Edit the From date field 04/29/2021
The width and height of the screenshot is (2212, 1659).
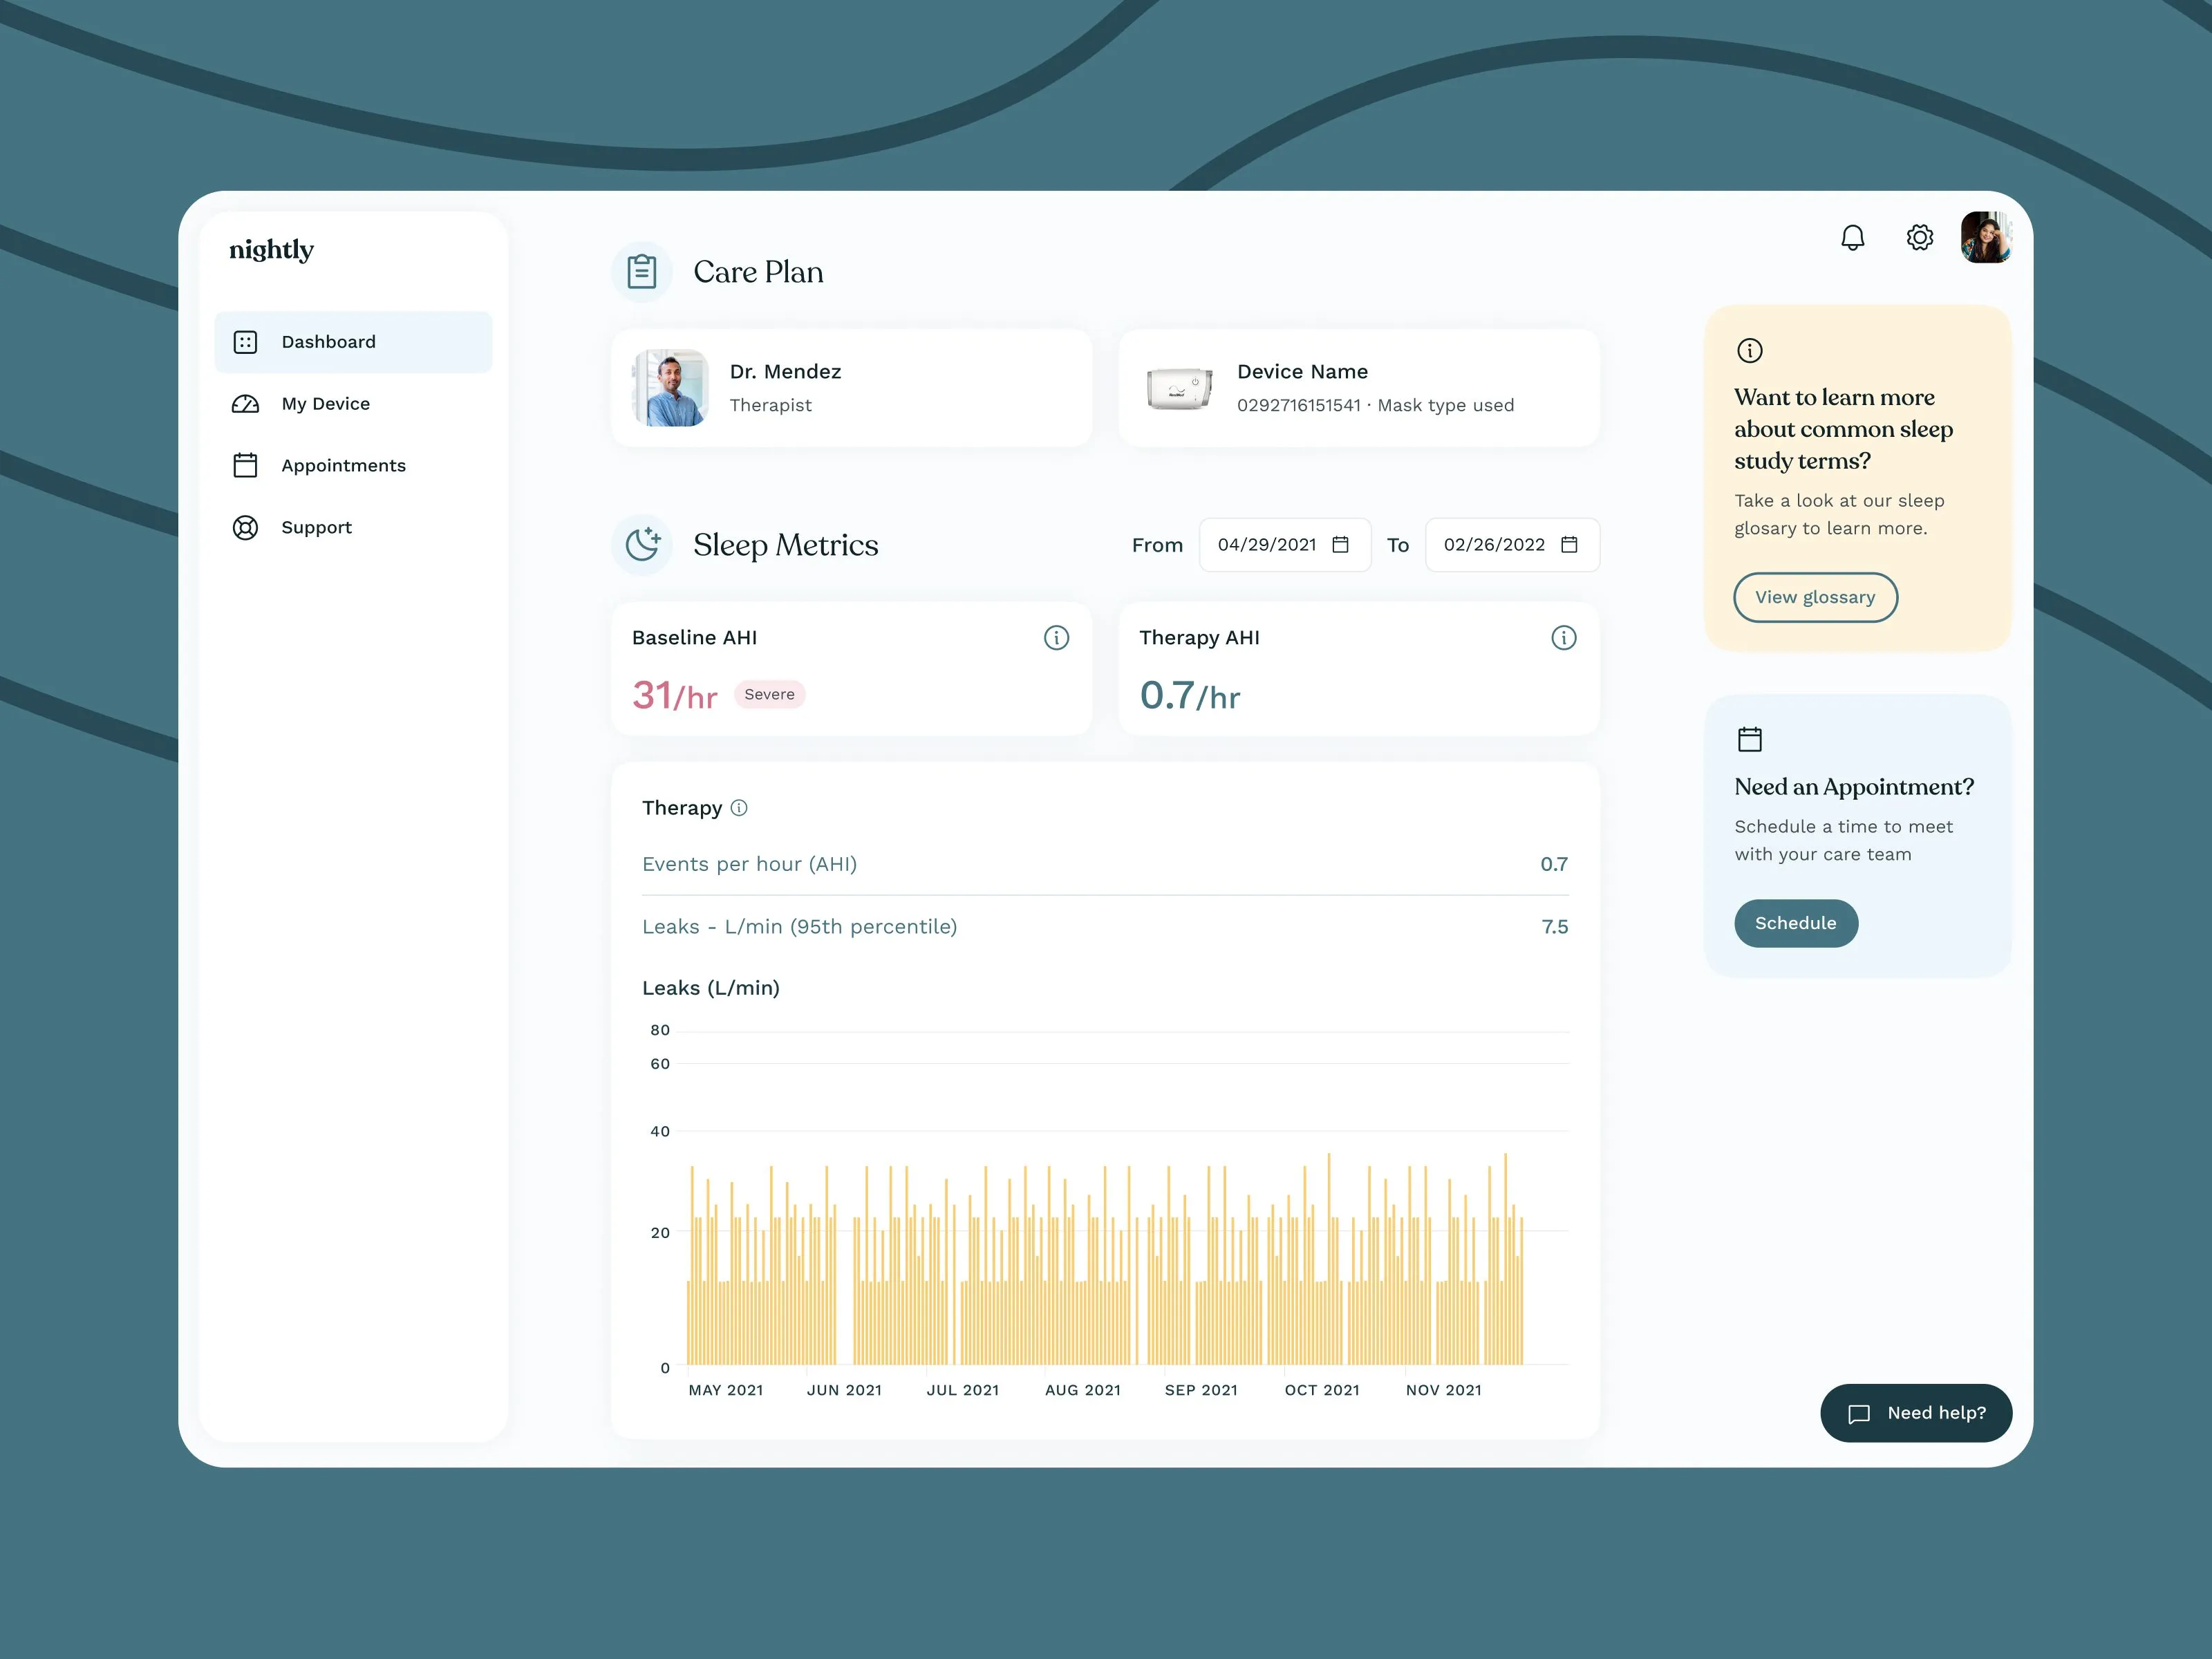(1284, 544)
